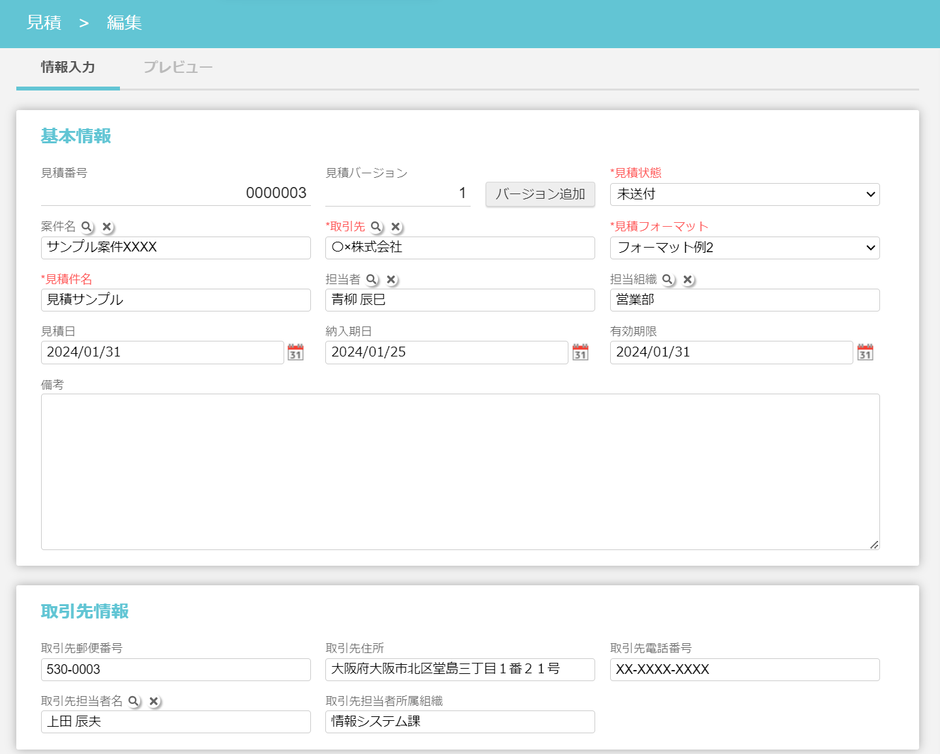Open the 取引先 lookup search icon
The image size is (940, 754).
(377, 227)
